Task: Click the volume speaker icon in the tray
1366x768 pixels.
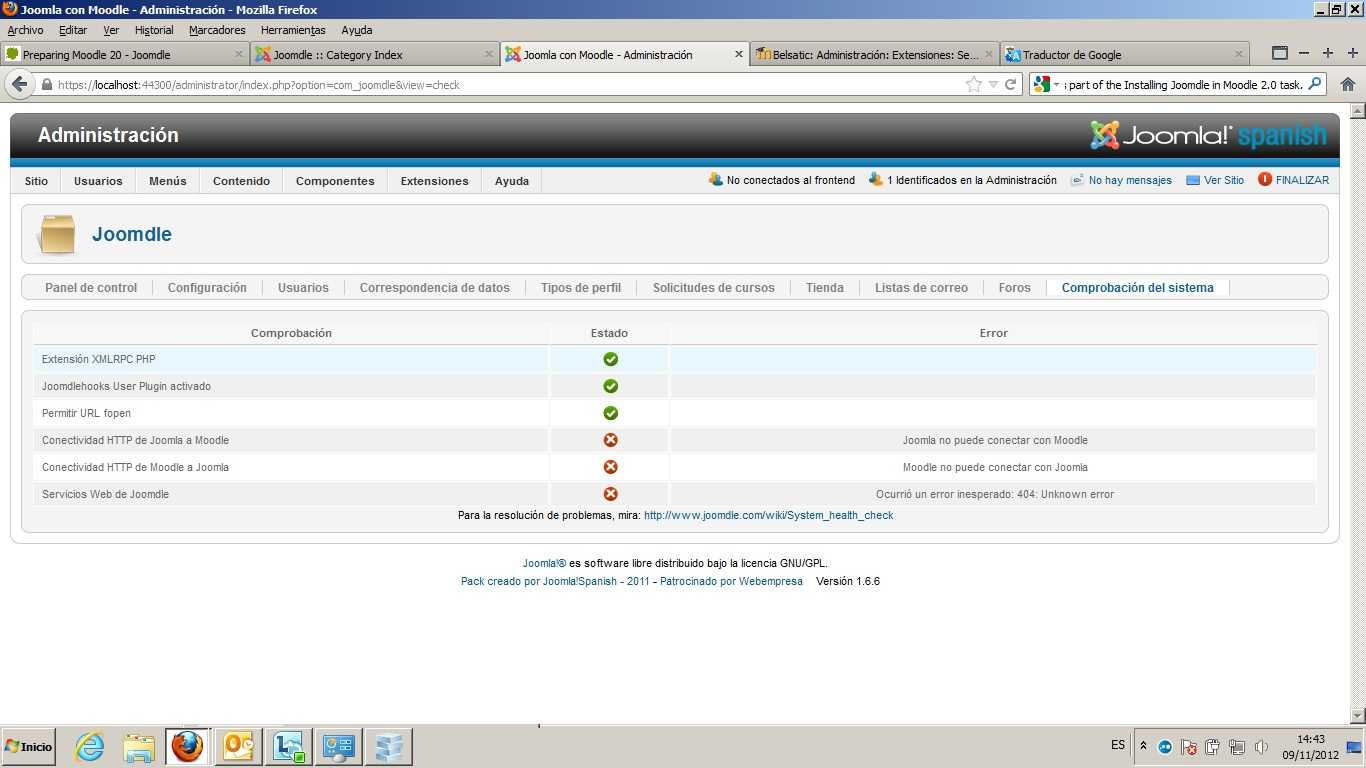Action: click(1261, 747)
